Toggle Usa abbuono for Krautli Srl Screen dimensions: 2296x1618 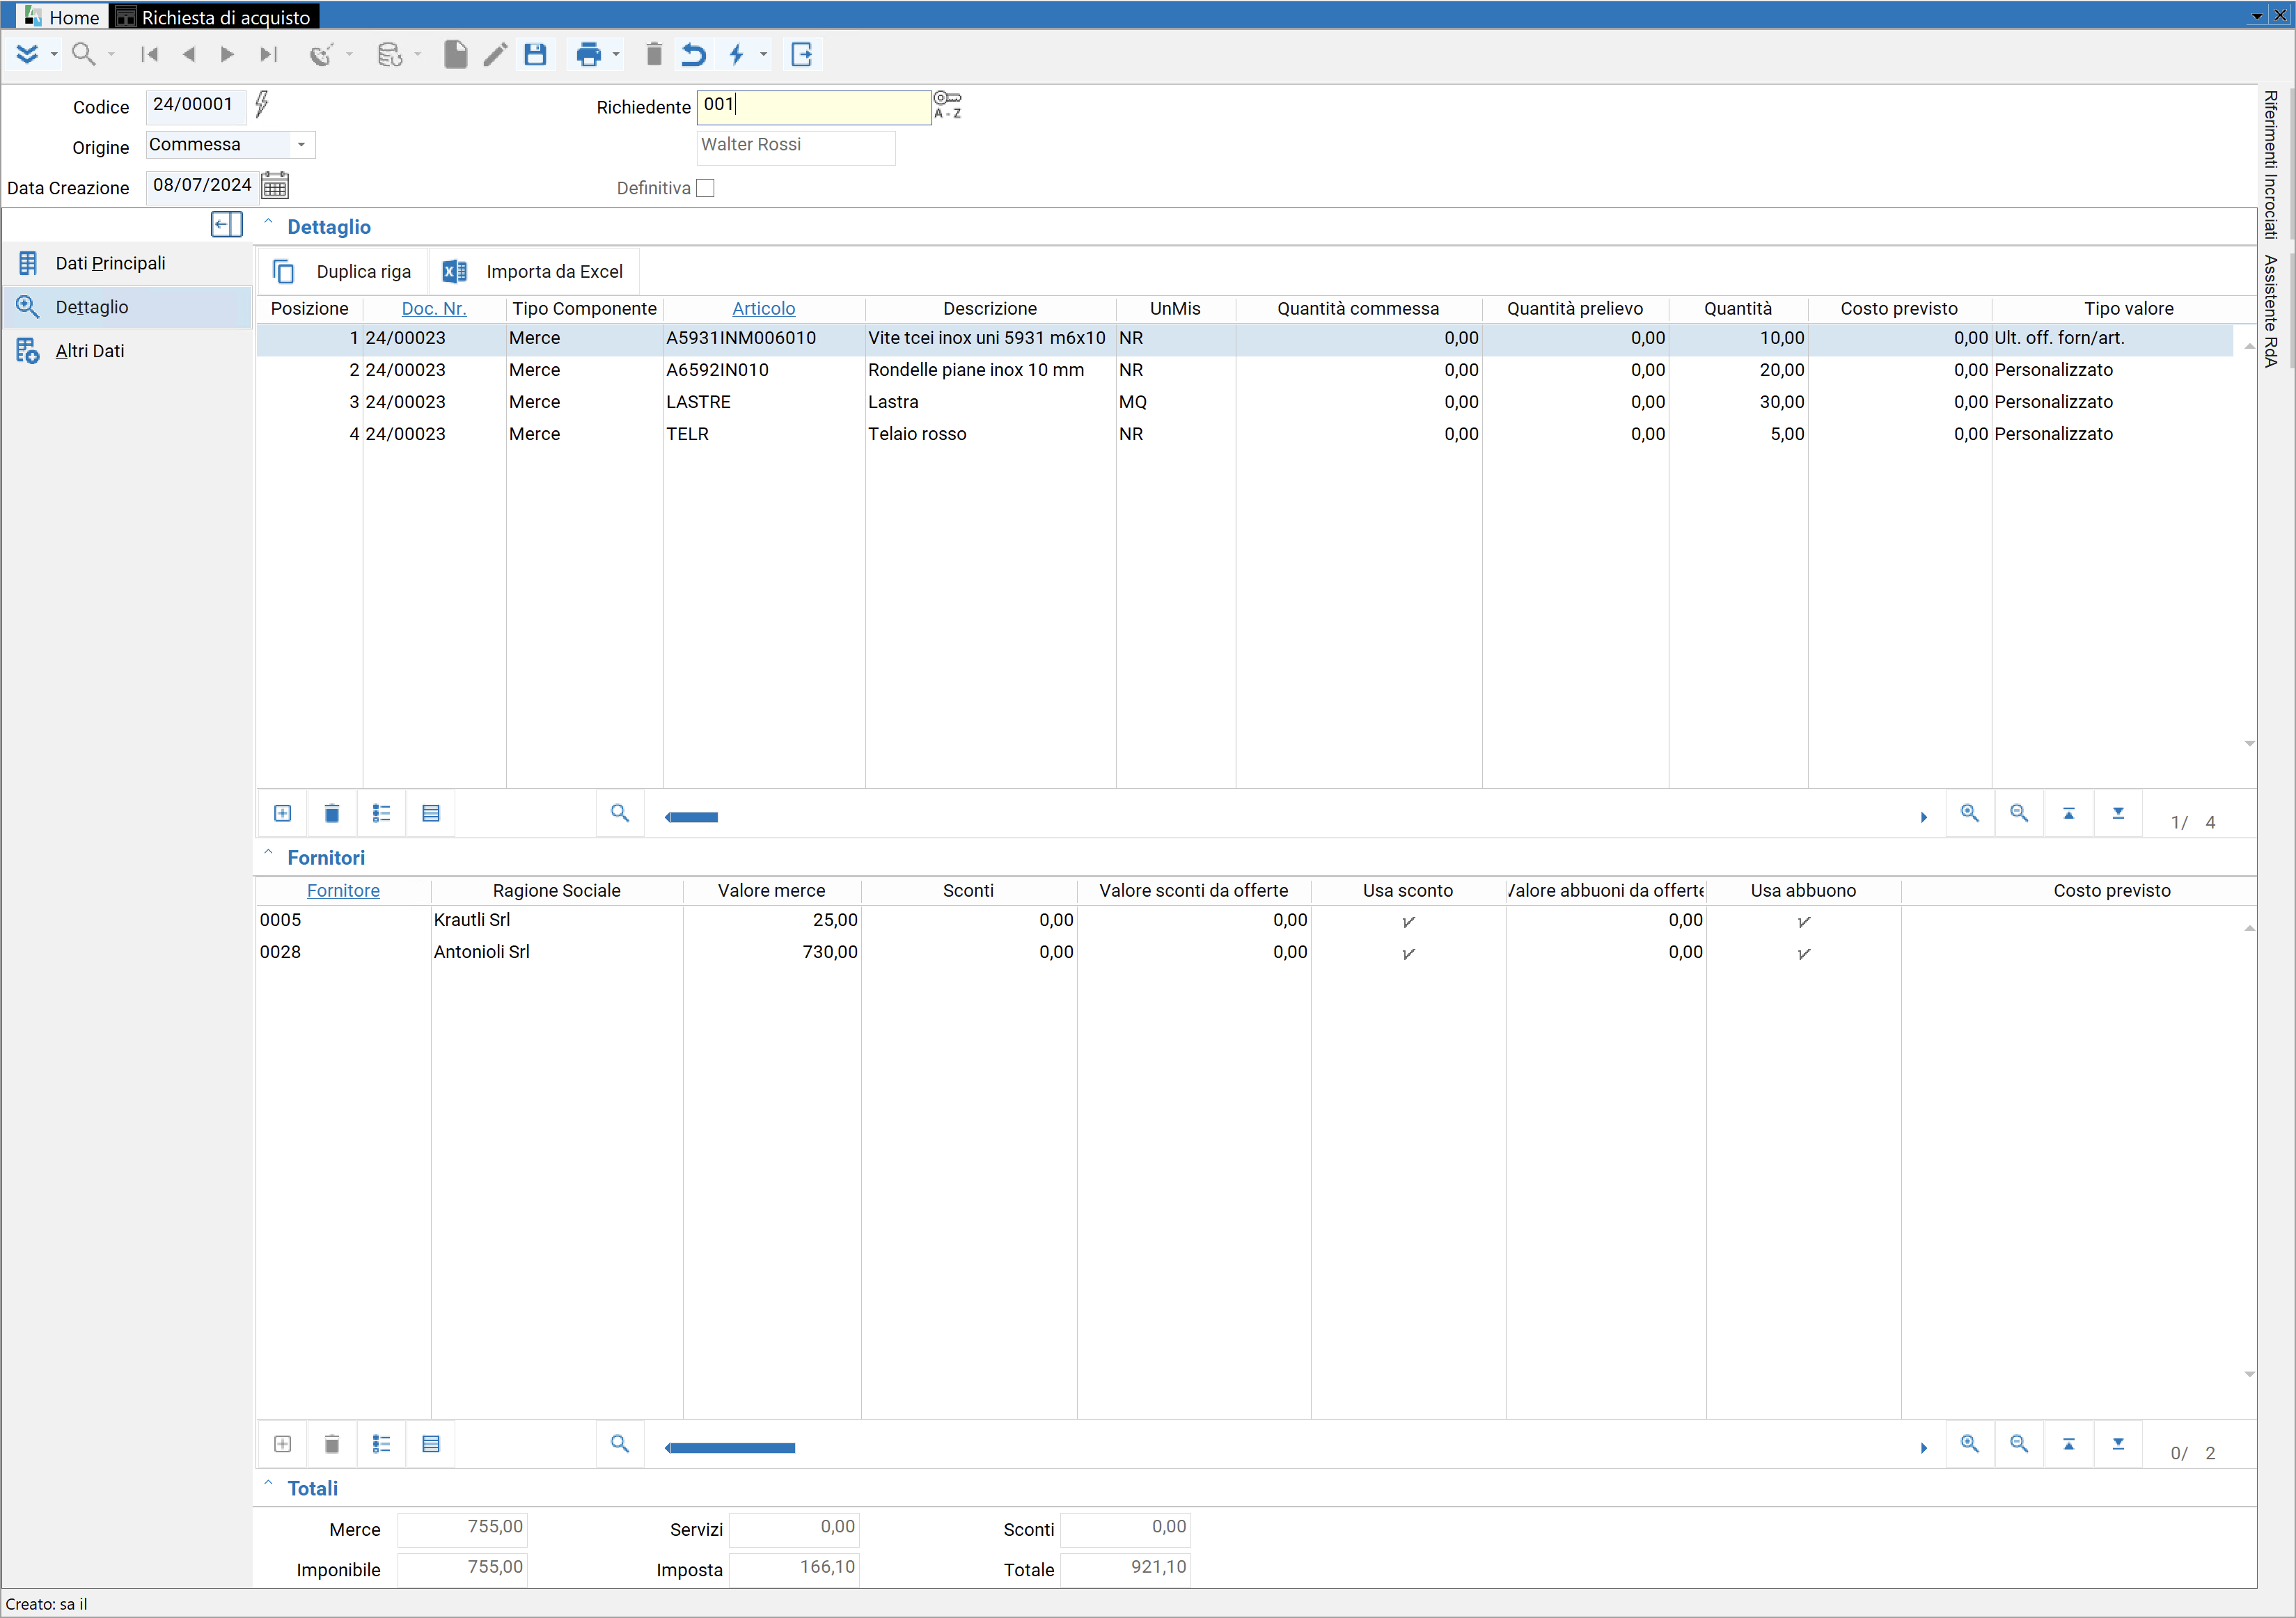[1804, 922]
